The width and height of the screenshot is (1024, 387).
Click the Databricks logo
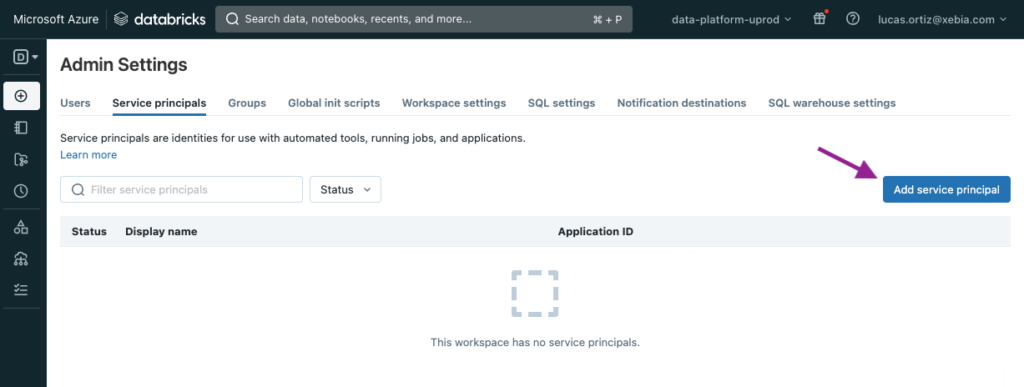[159, 19]
